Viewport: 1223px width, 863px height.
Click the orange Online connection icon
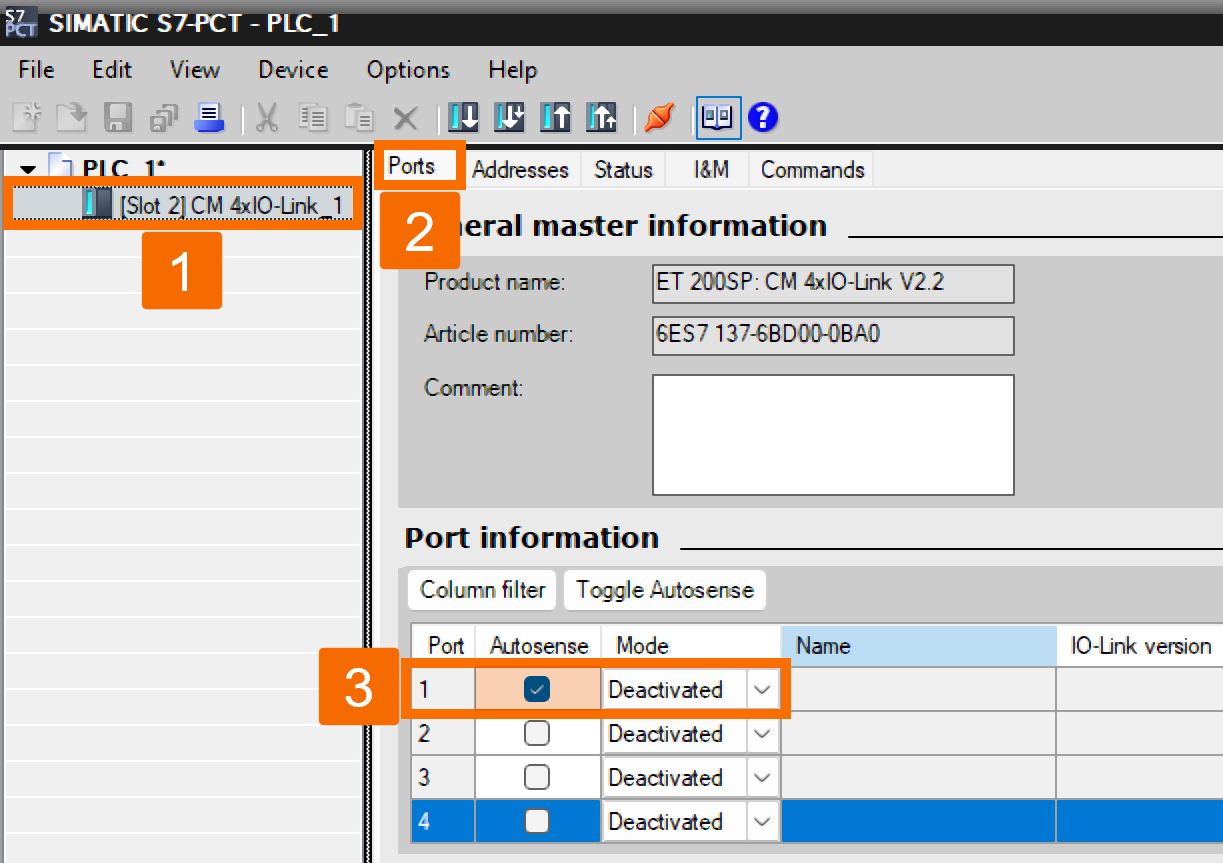659,118
